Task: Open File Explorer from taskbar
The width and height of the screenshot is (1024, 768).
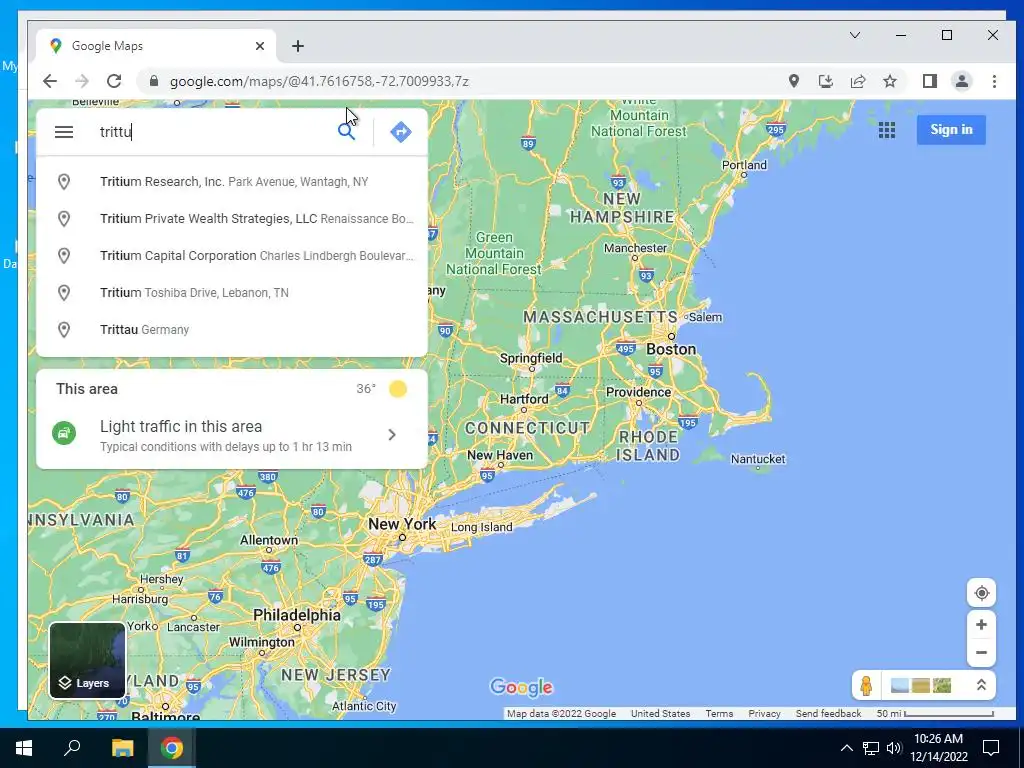Action: pyautogui.click(x=122, y=748)
